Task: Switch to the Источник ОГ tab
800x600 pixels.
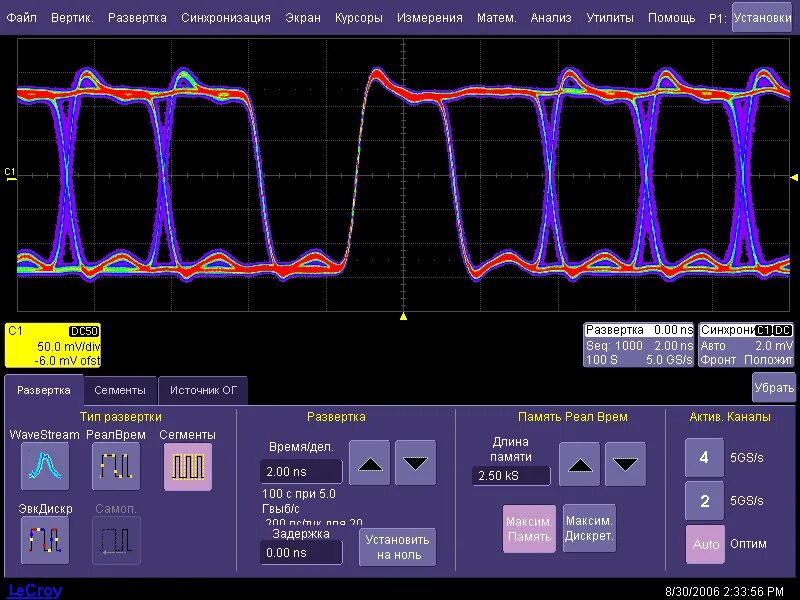Action: point(203,390)
